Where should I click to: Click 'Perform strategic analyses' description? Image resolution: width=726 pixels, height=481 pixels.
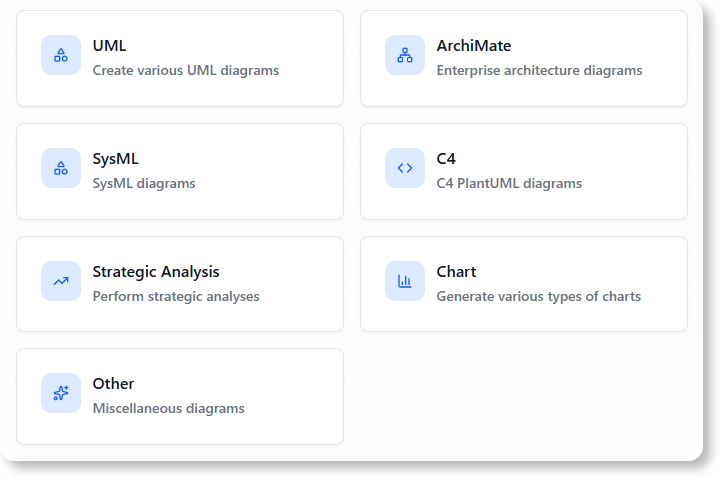(x=175, y=297)
